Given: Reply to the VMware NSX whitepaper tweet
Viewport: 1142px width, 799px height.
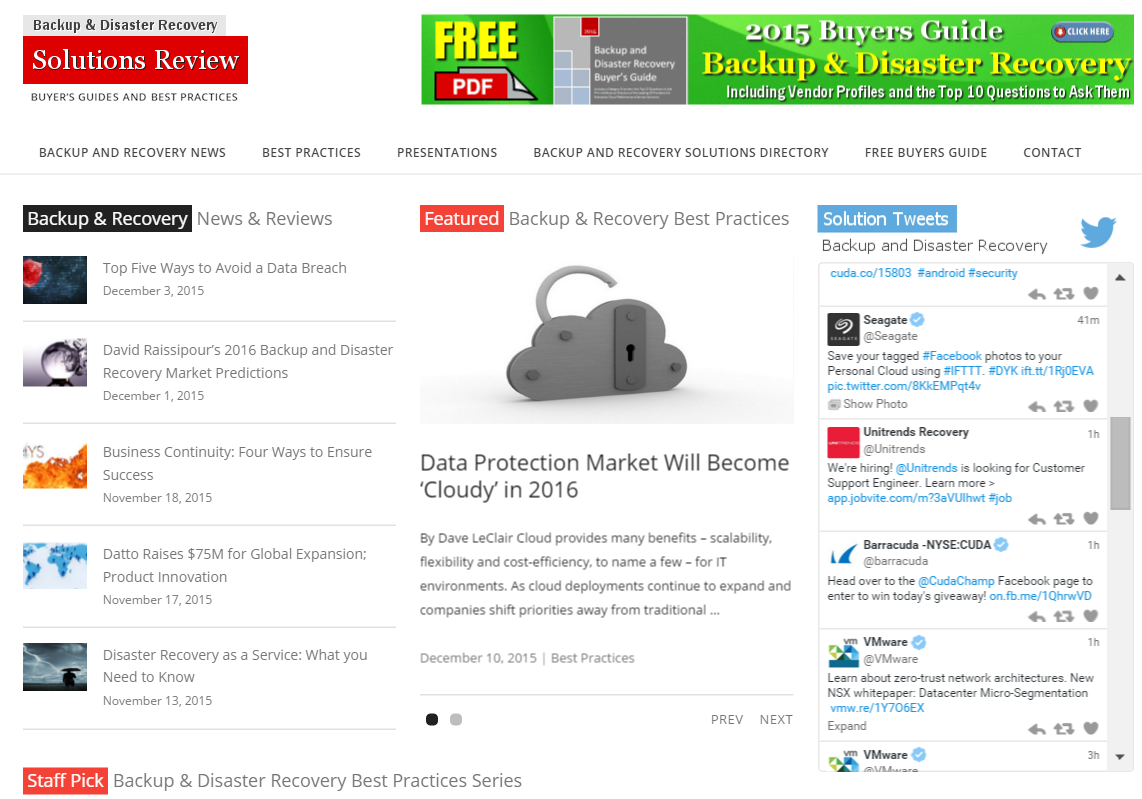Looking at the screenshot, I should click(x=1036, y=728).
